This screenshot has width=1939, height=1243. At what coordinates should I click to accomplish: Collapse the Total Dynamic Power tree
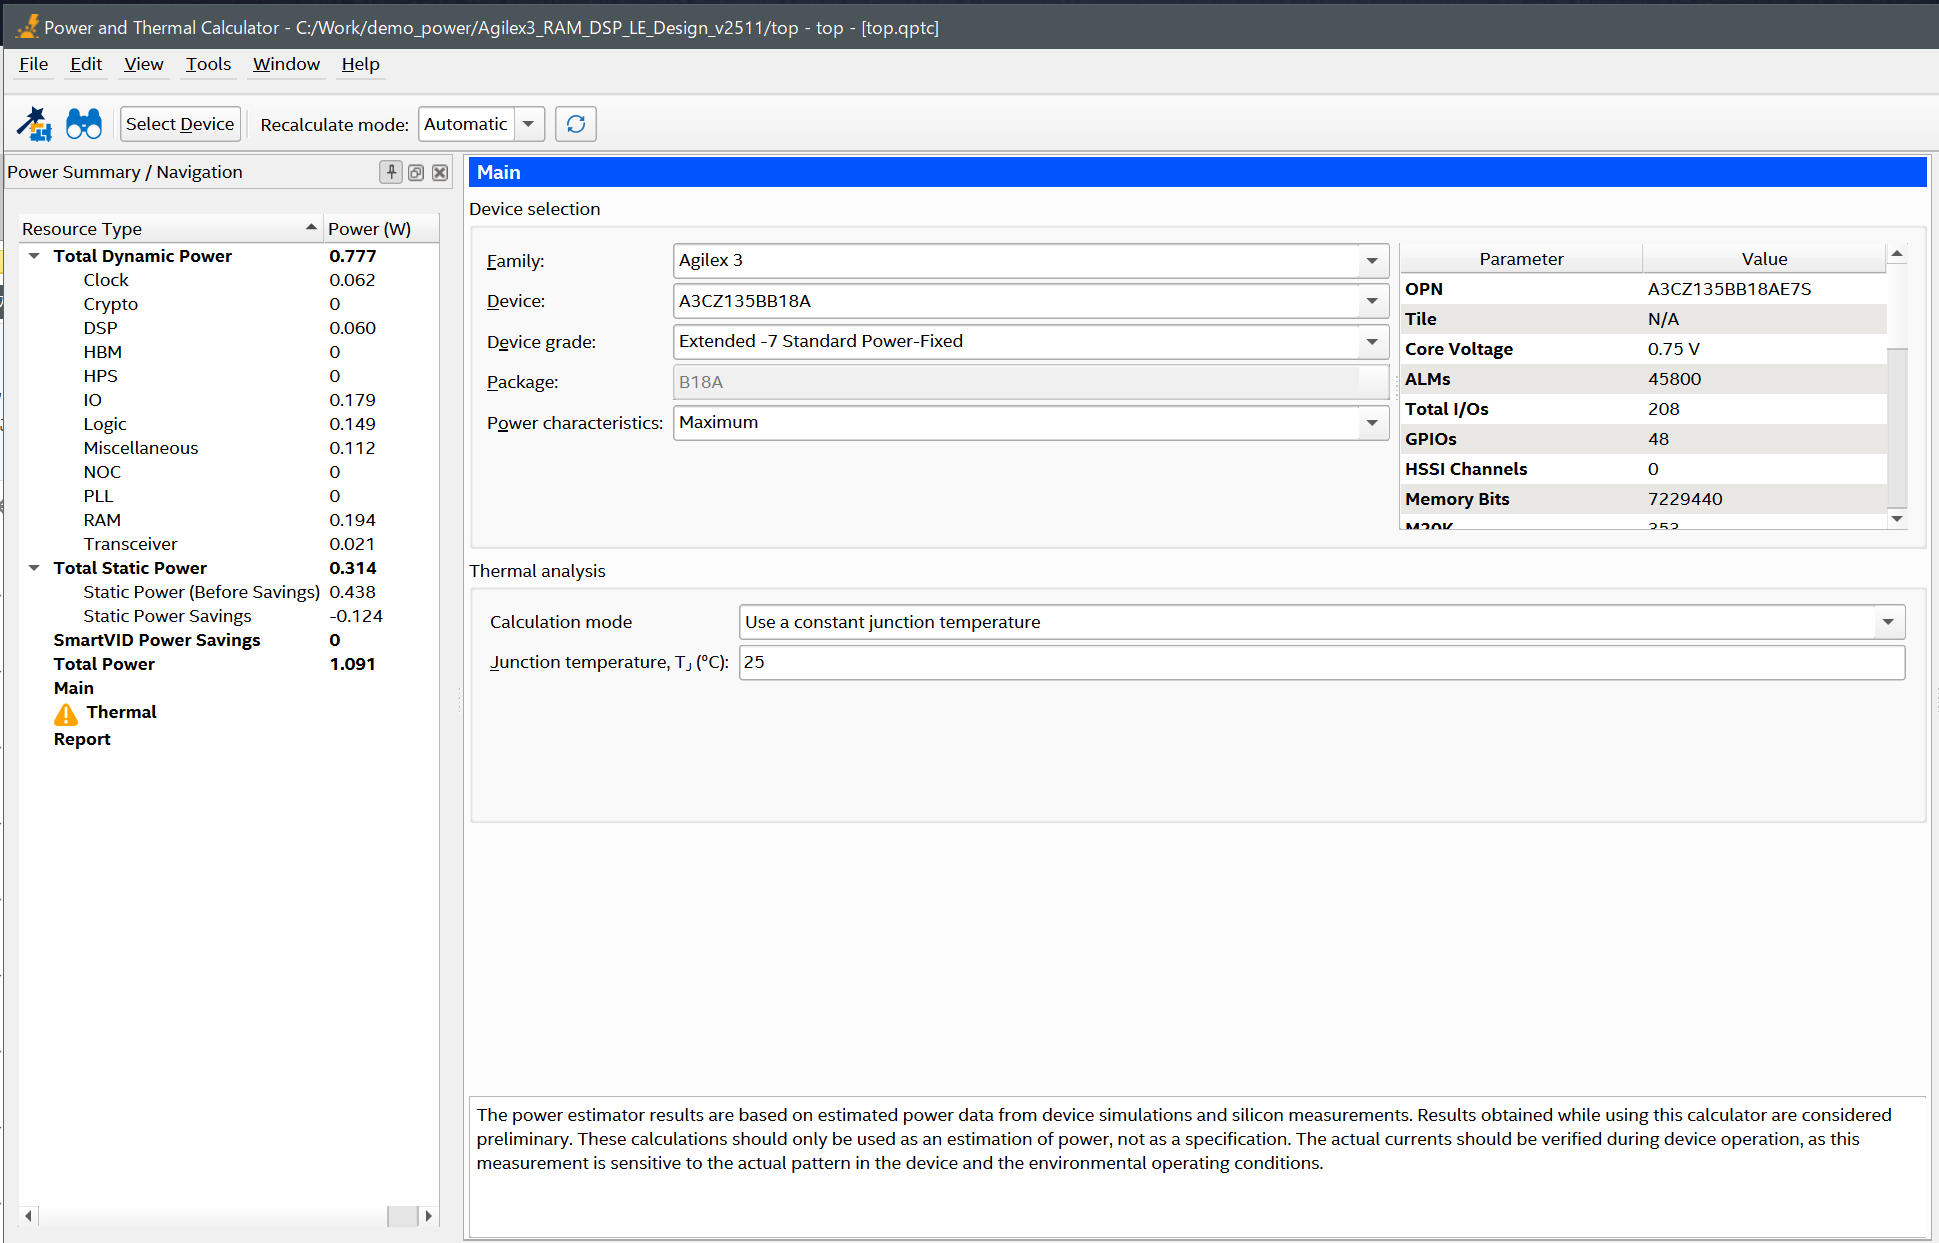point(34,256)
